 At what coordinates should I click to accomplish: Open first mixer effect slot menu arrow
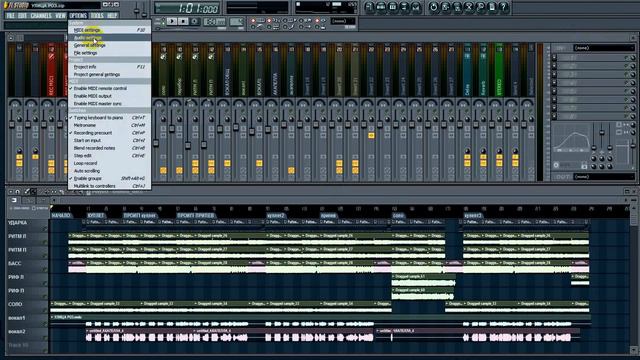coord(554,58)
